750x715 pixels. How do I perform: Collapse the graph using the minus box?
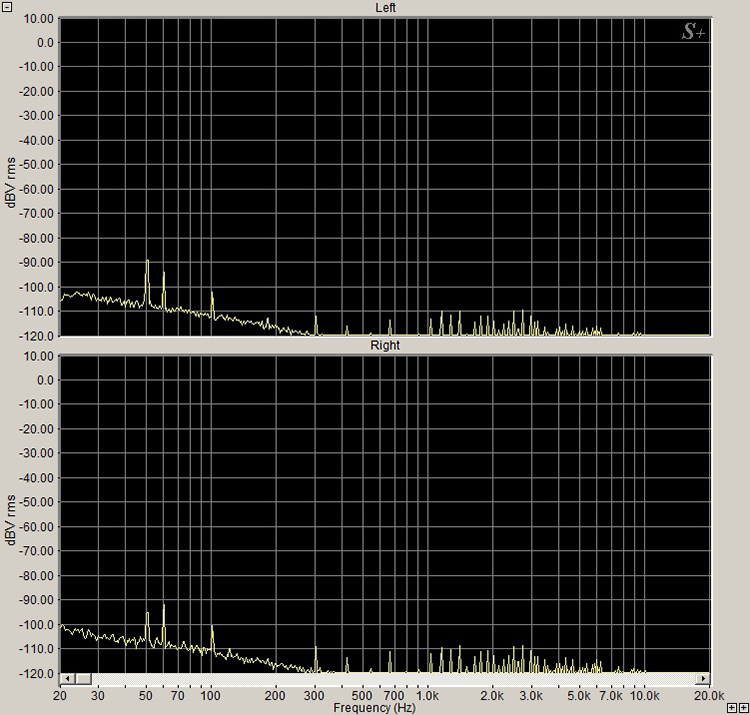point(8,7)
